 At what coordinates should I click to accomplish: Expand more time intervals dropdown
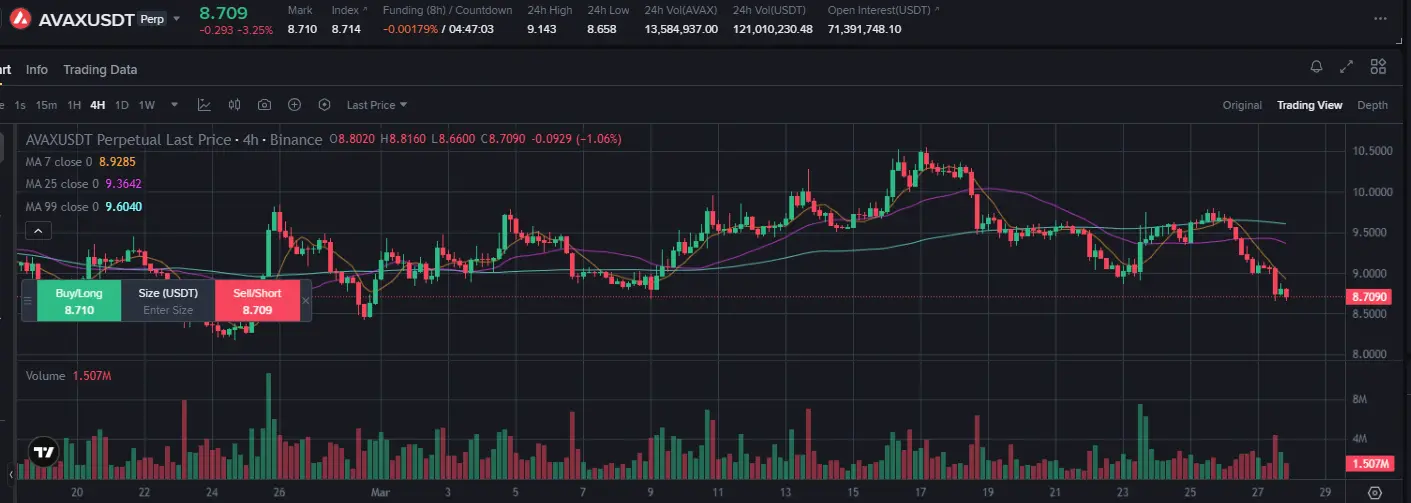pos(174,104)
